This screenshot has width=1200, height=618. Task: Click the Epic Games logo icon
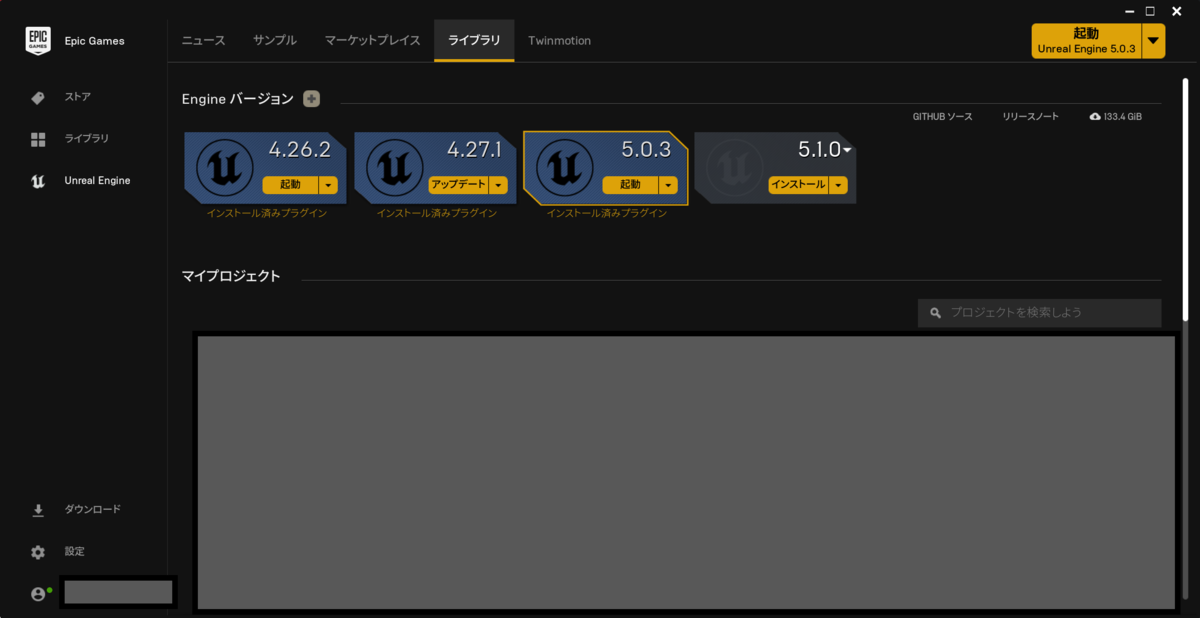click(x=38, y=40)
